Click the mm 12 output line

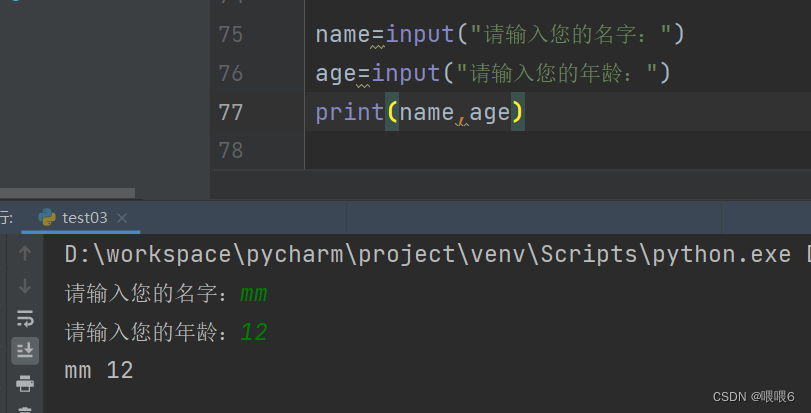click(99, 370)
